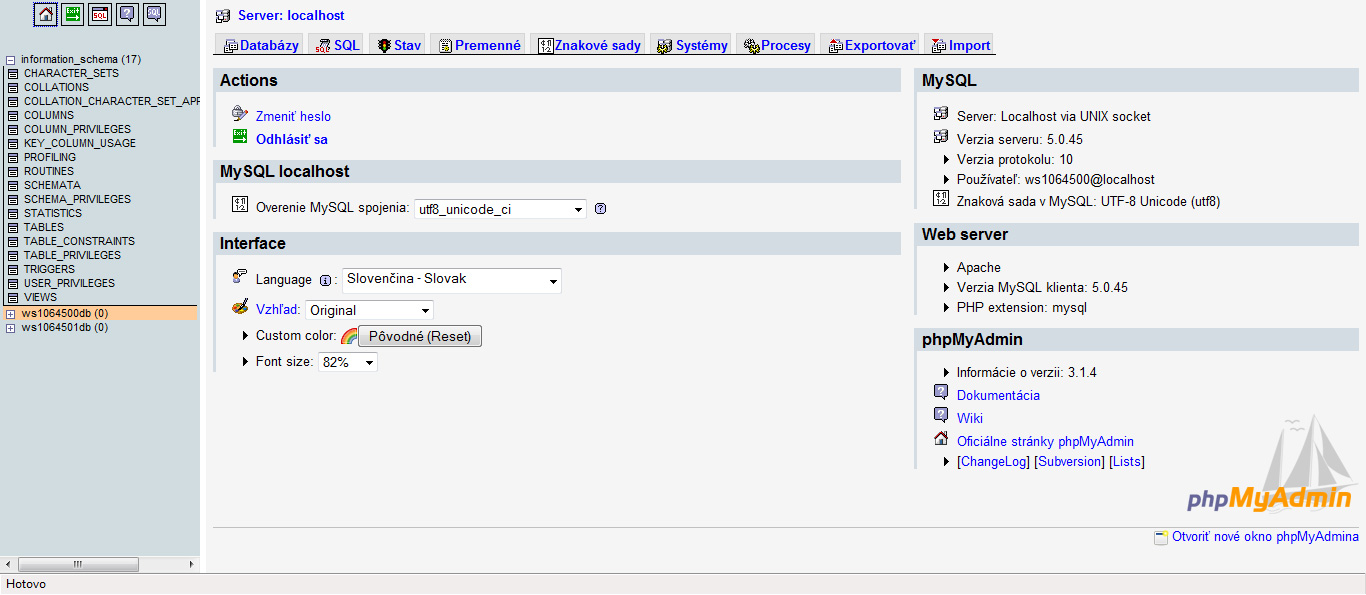
Task: Open the SQL documentation speech-bubble icon
Action: pyautogui.click(x=154, y=14)
